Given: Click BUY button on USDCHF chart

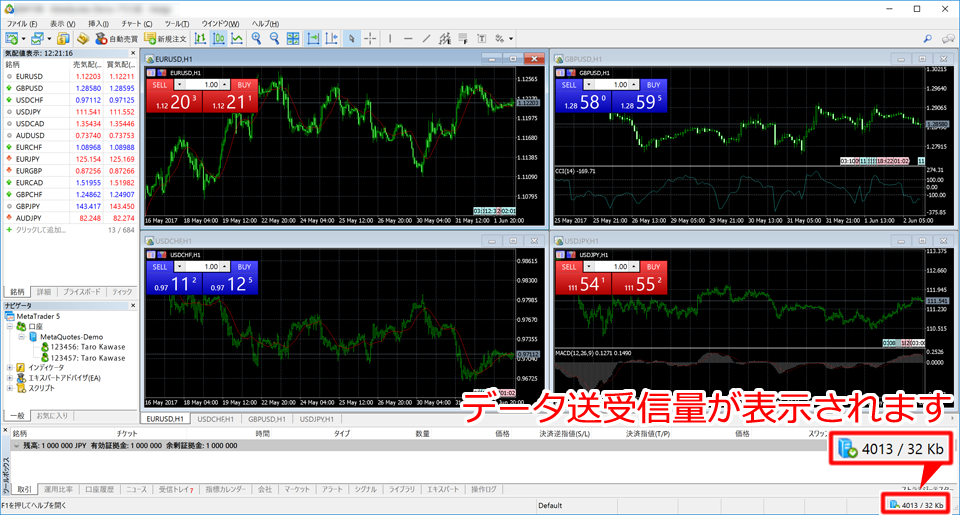Looking at the screenshot, I should 244,267.
